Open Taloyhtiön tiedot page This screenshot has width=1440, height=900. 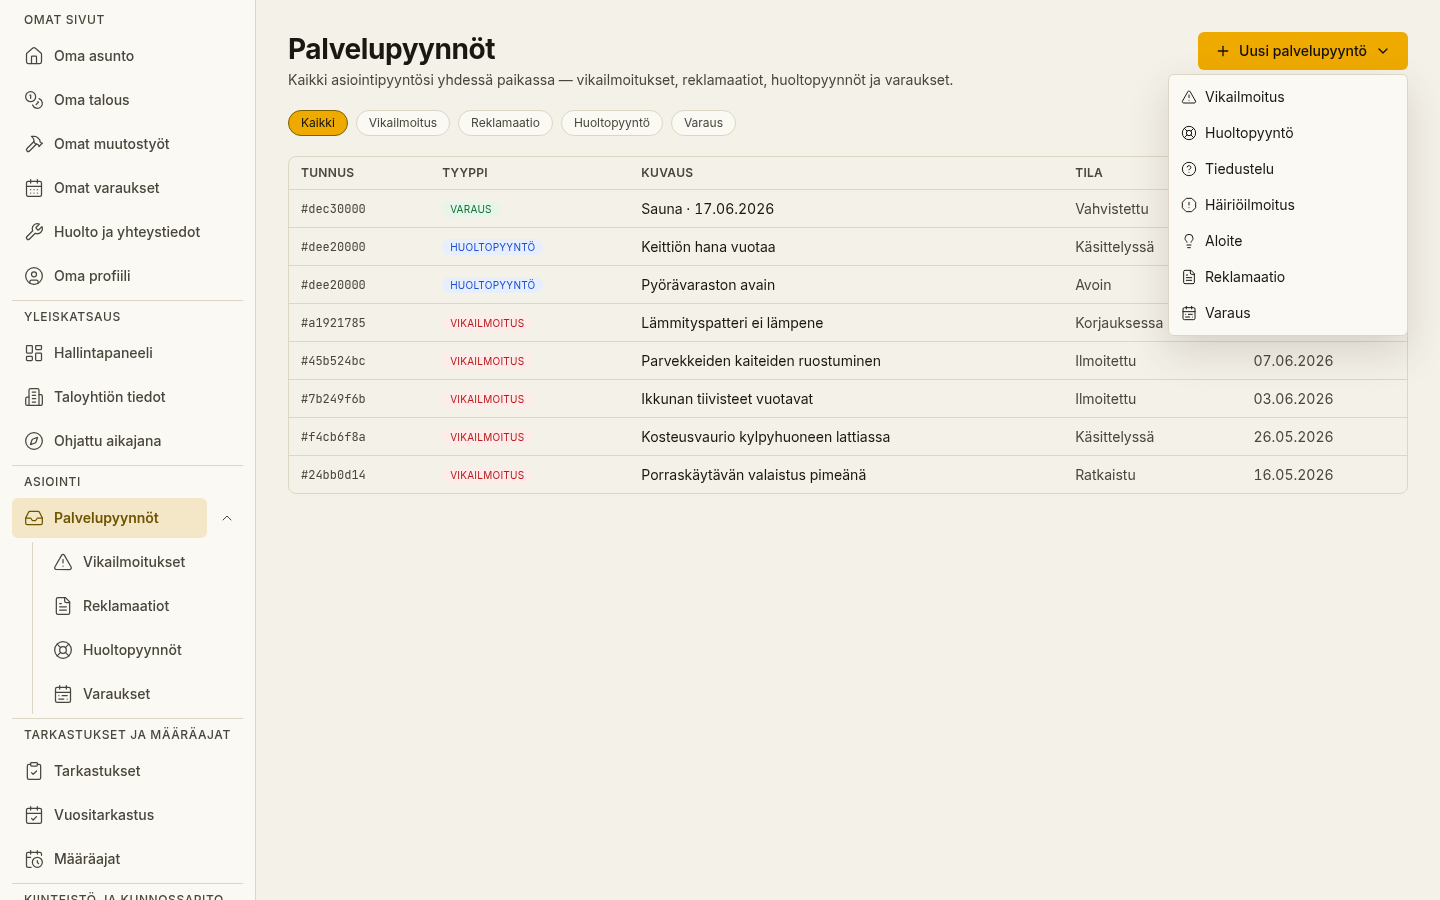(127, 397)
